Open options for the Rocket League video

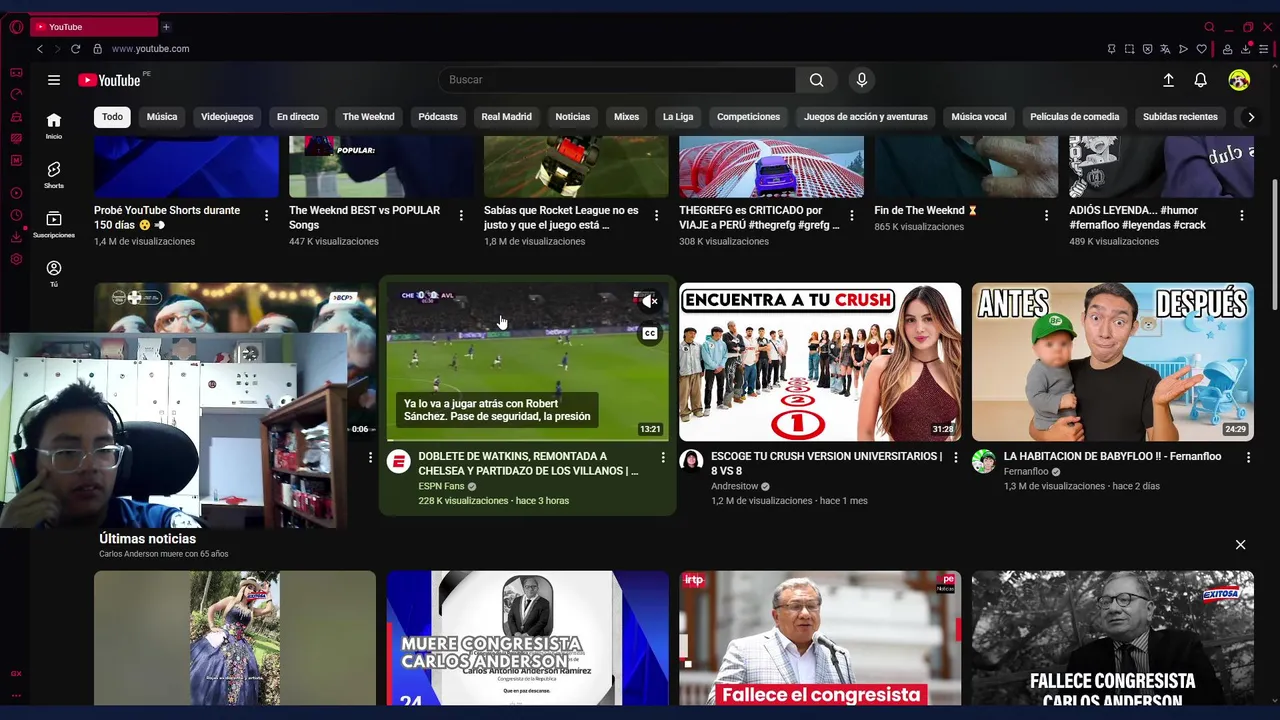[656, 215]
